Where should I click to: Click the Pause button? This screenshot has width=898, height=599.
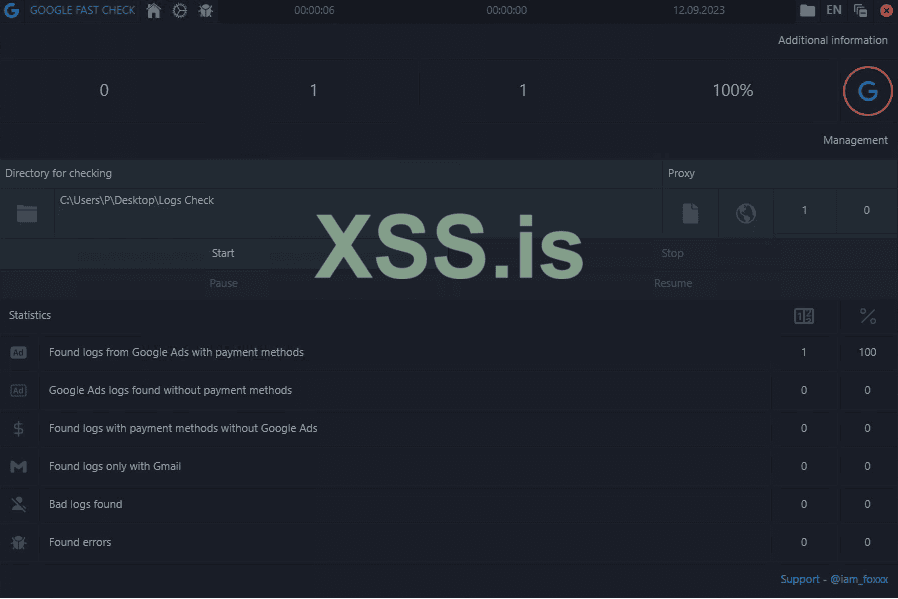coord(223,283)
